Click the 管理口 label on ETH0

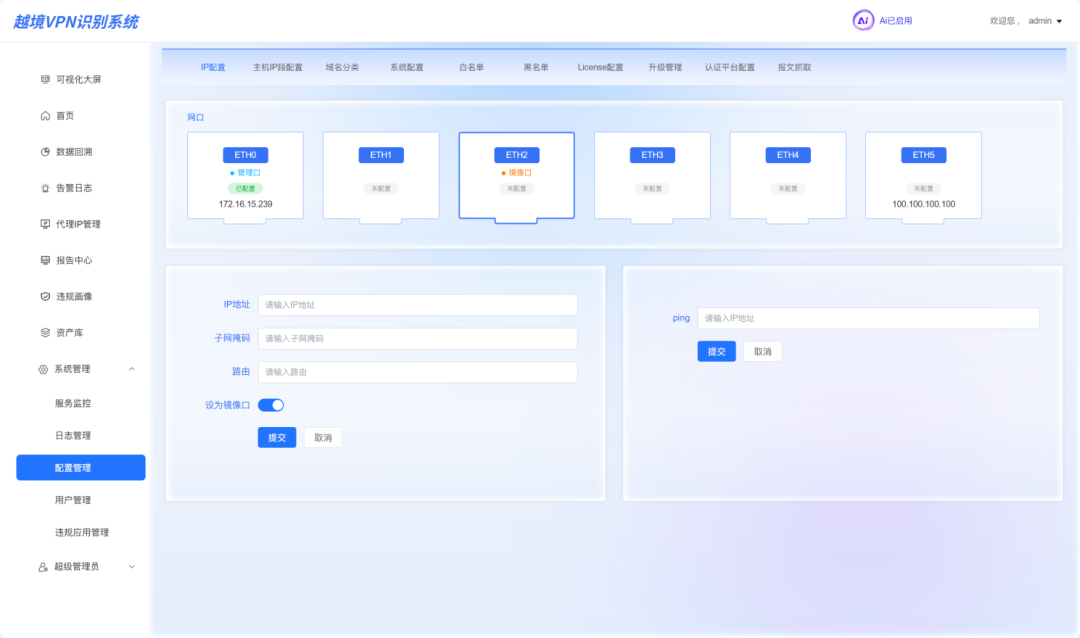pos(249,173)
